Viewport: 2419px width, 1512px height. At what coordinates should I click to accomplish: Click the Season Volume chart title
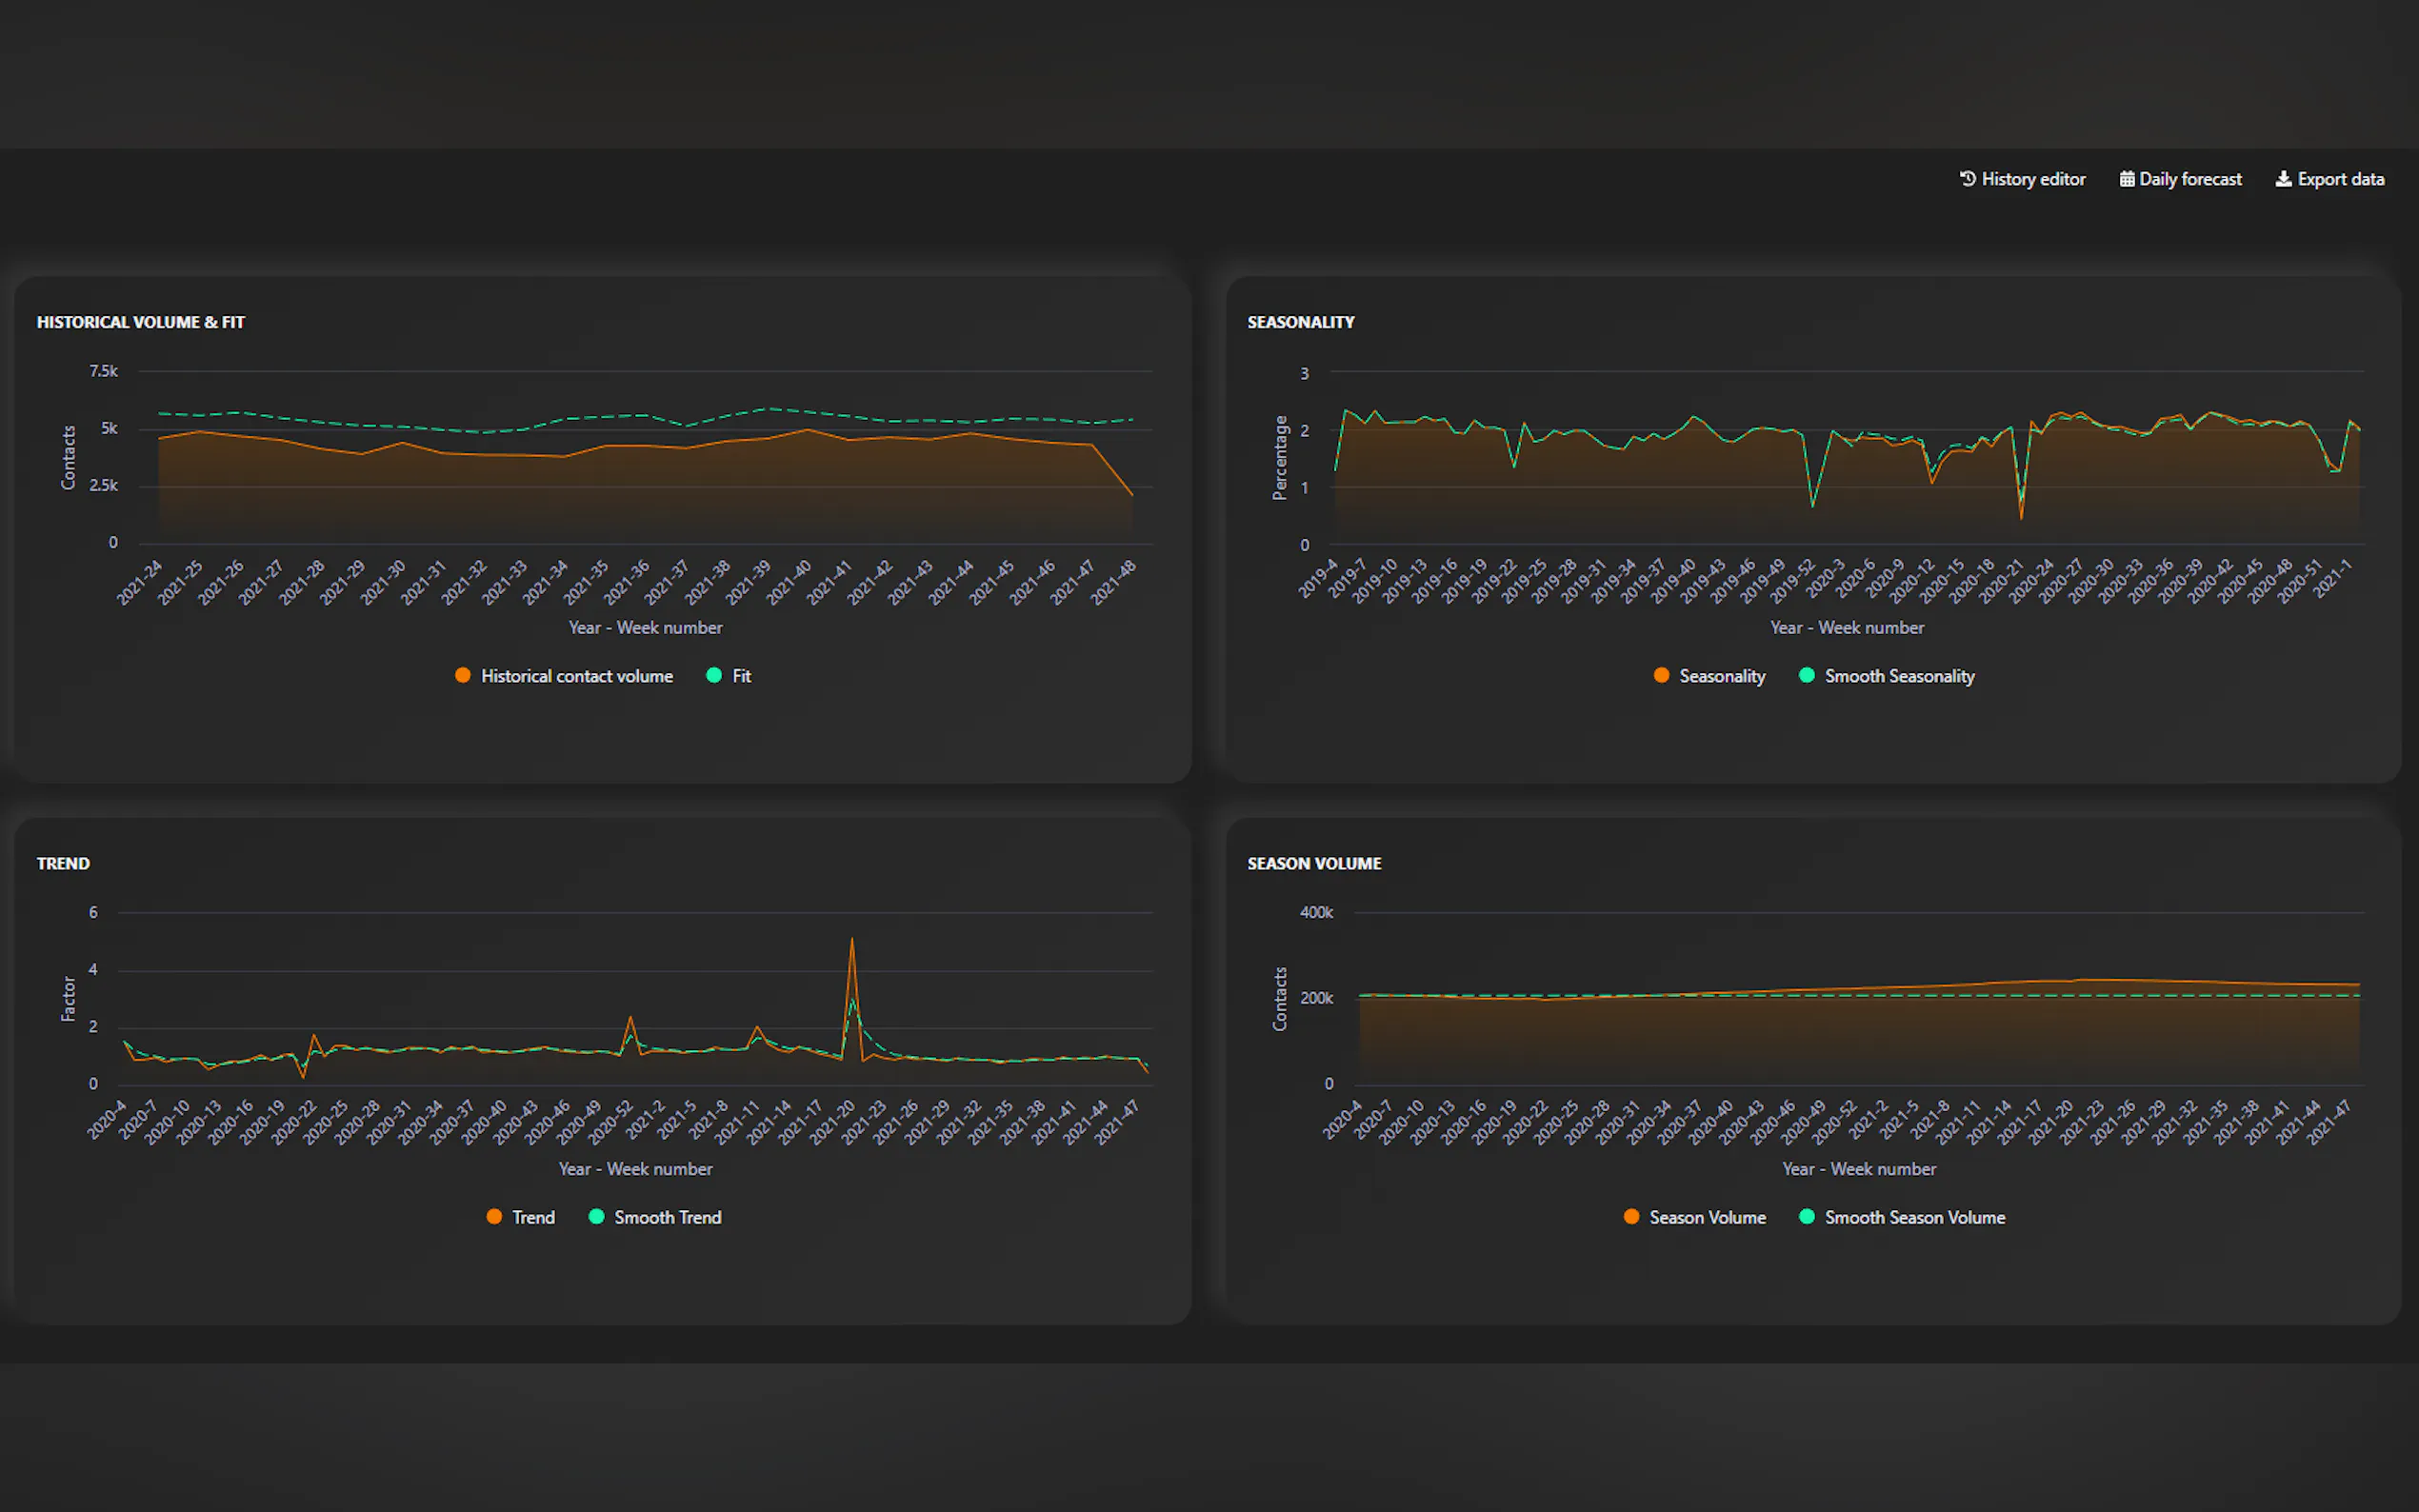click(1314, 863)
